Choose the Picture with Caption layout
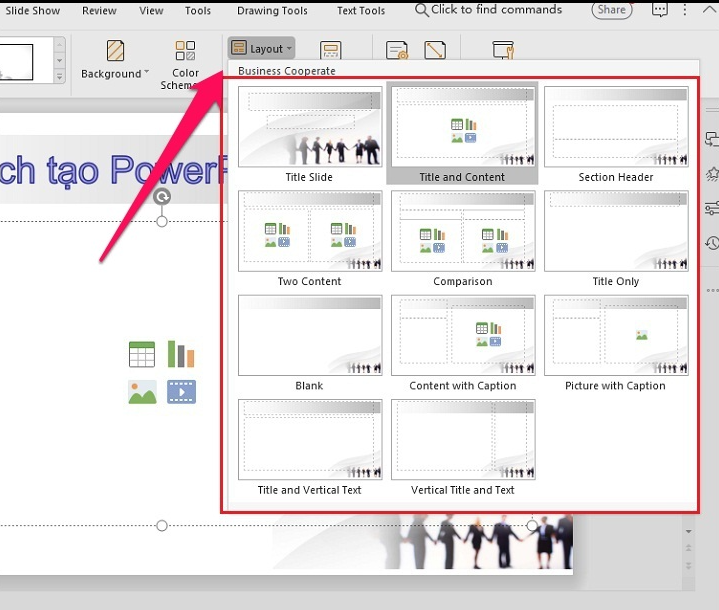 click(x=616, y=344)
